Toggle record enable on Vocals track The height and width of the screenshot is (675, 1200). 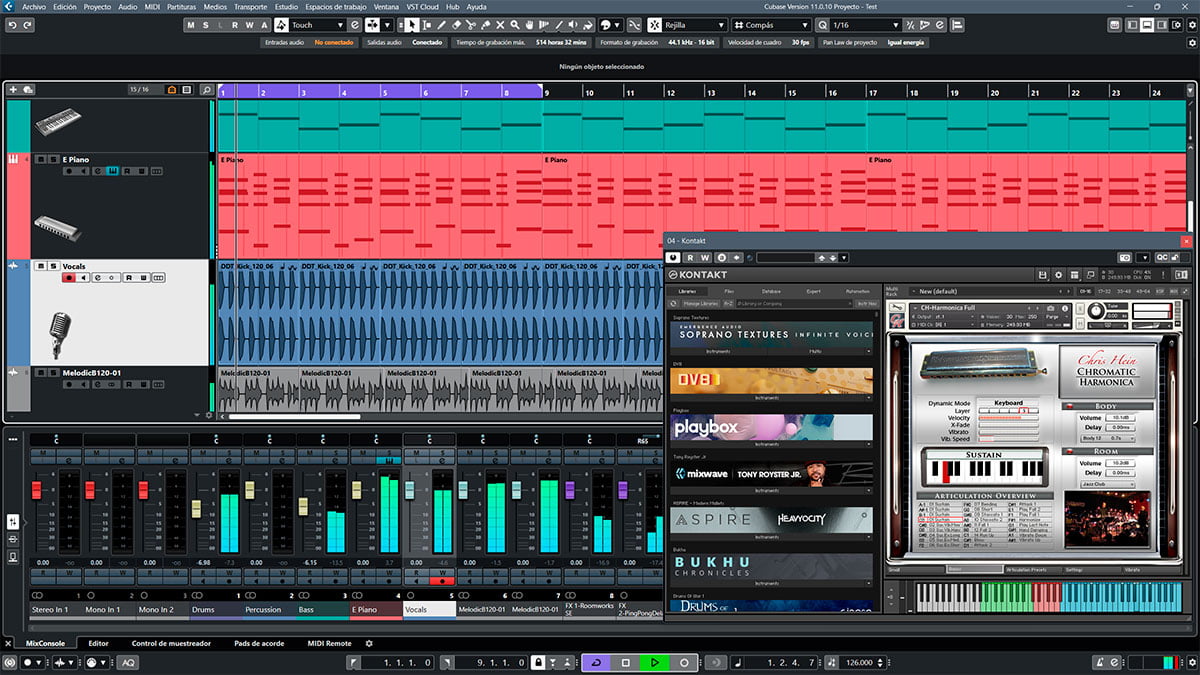point(69,278)
